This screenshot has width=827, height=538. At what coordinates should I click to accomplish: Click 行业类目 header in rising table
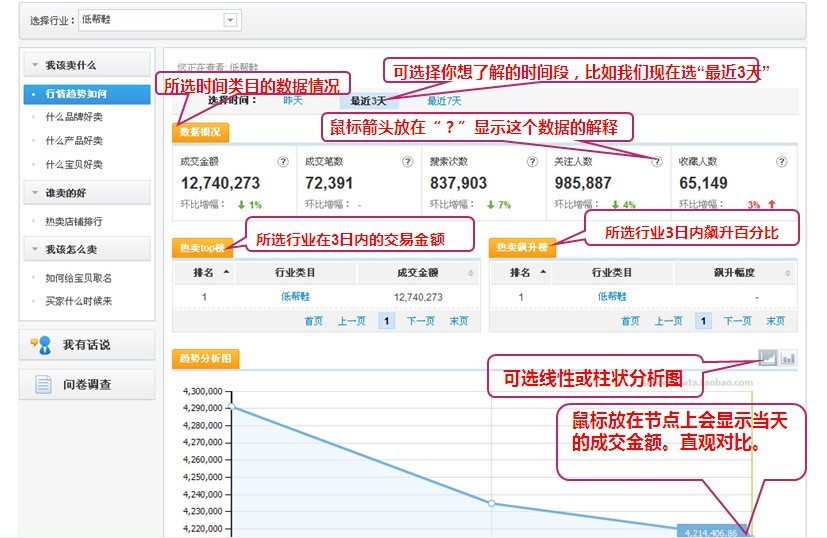click(x=612, y=273)
